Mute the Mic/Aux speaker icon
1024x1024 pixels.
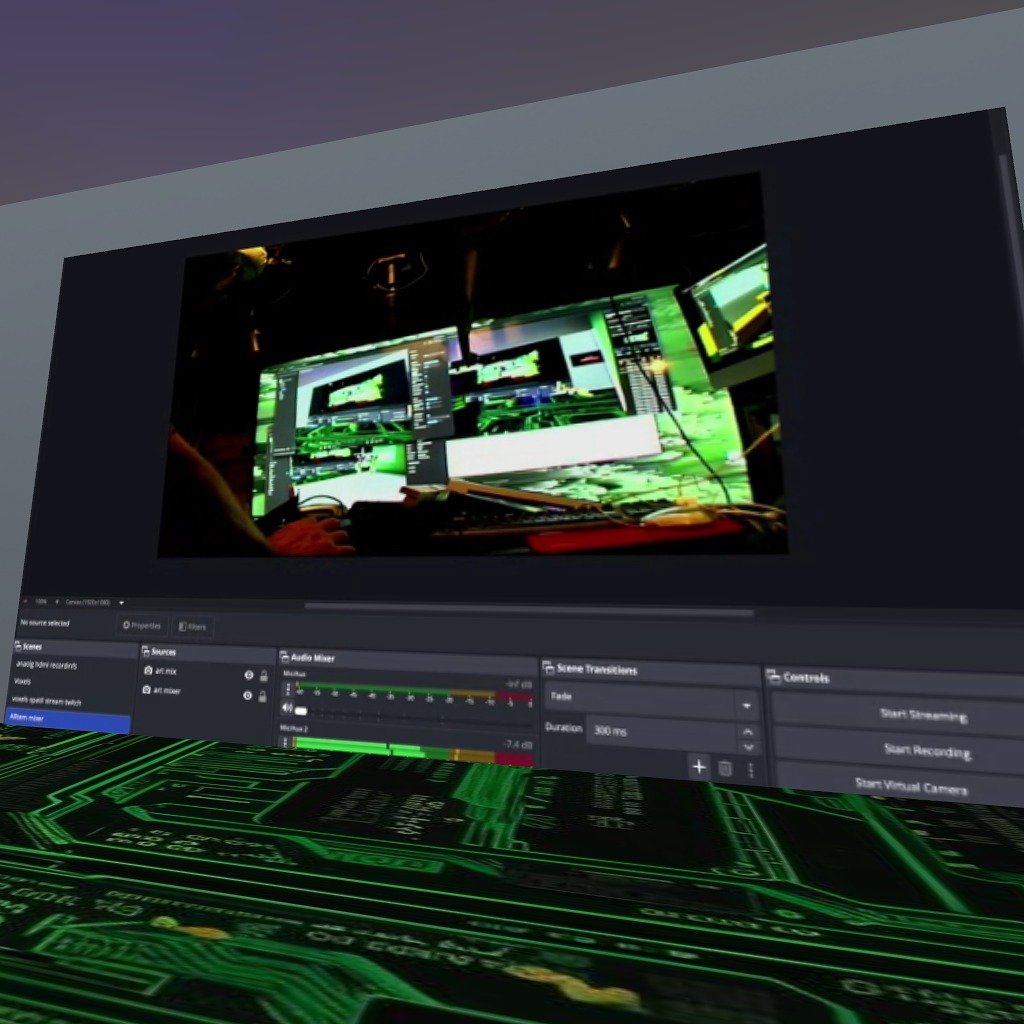[x=287, y=707]
